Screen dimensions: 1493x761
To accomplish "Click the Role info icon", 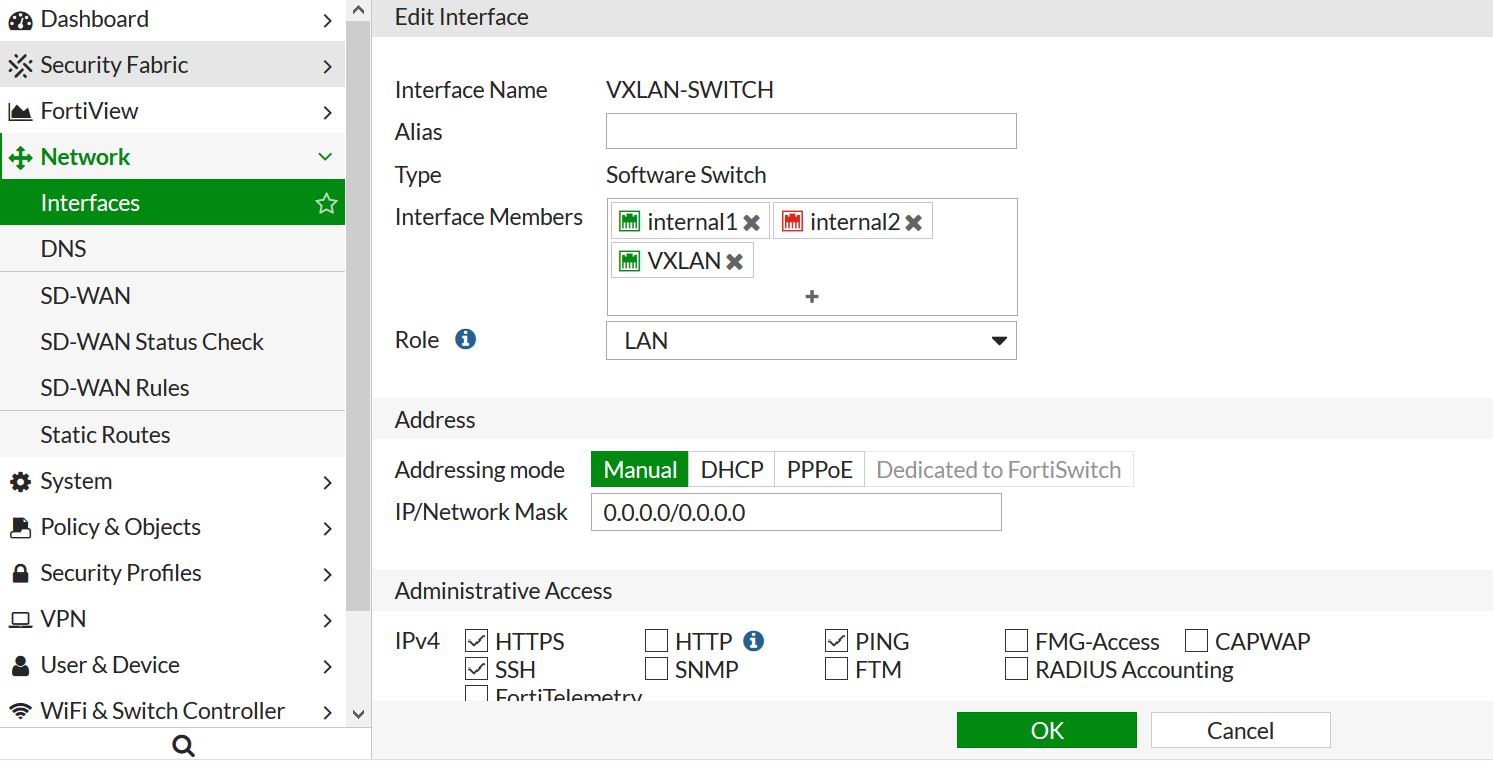I will [465, 340].
